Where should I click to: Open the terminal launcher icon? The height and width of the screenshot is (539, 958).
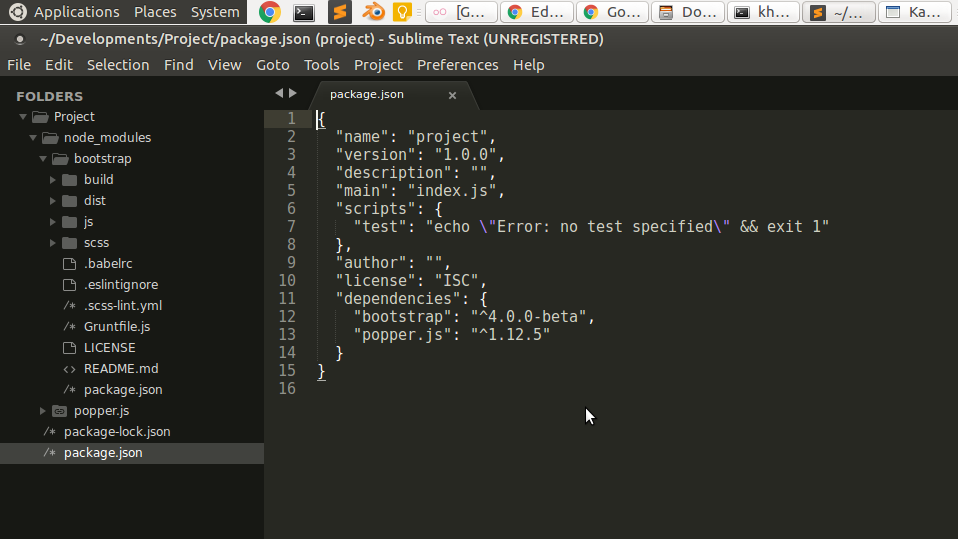click(304, 12)
